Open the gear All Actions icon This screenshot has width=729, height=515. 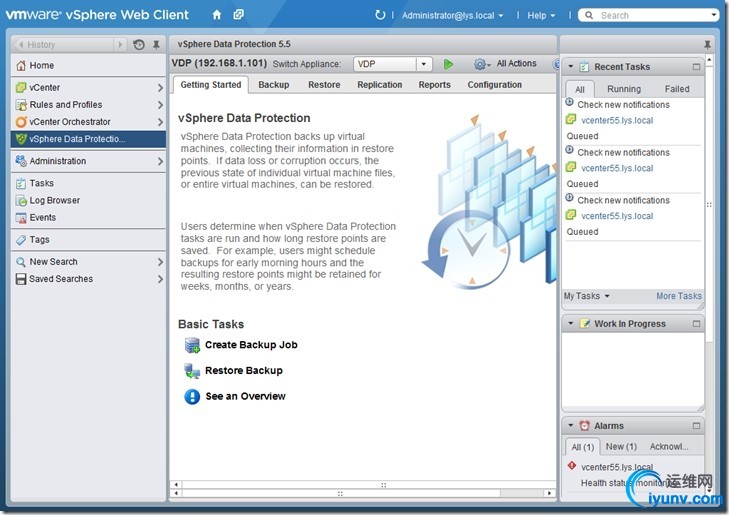[x=480, y=64]
